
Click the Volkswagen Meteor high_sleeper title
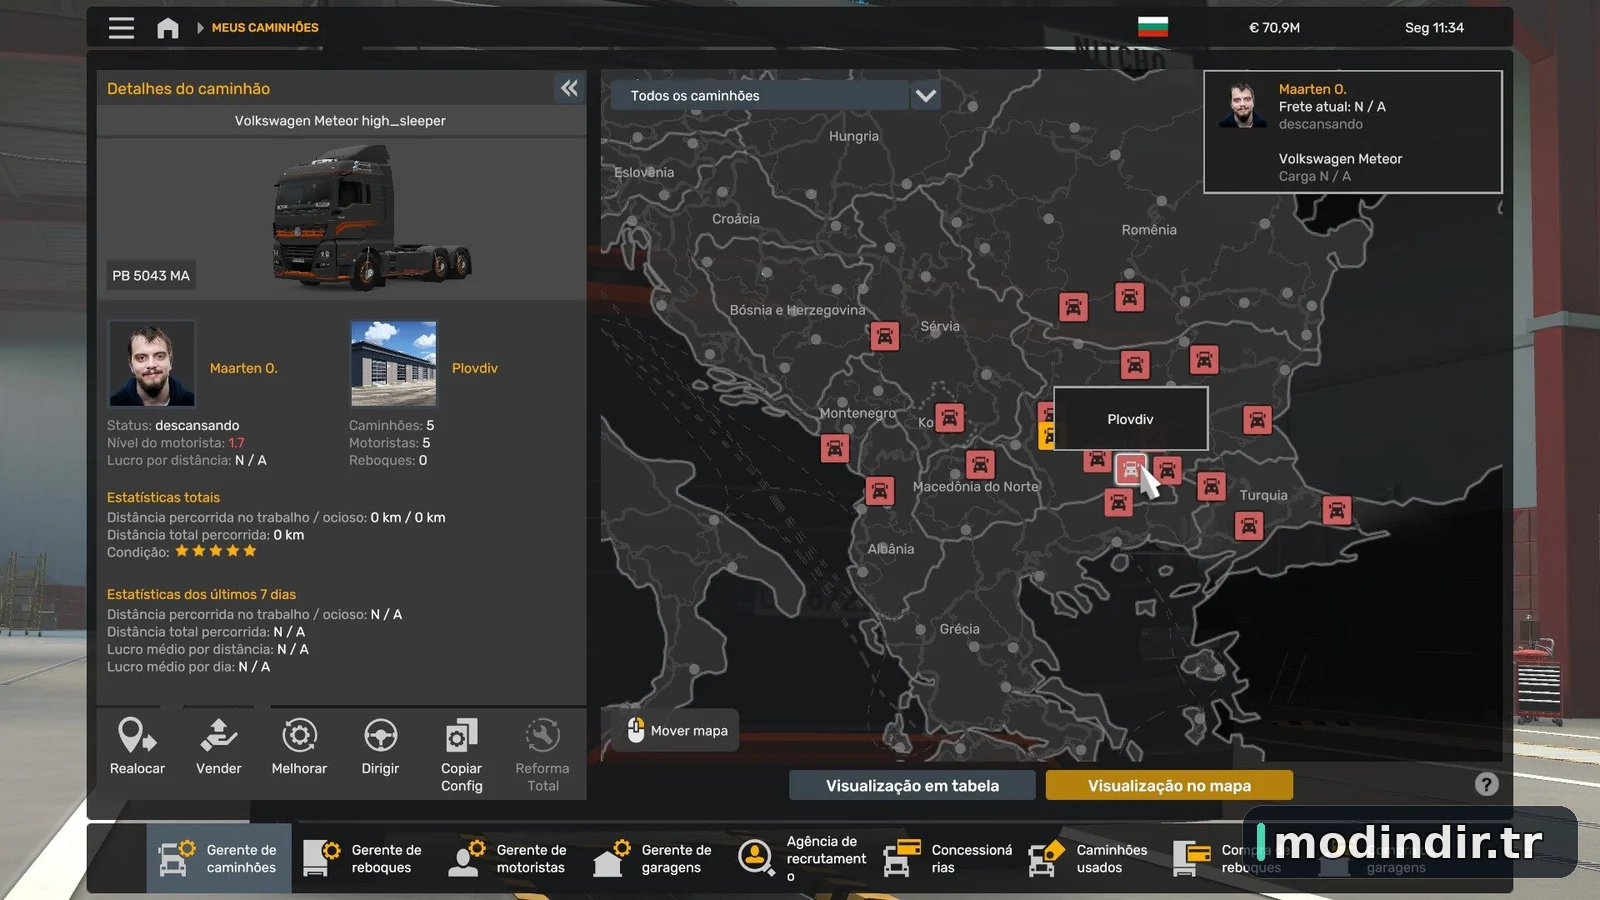click(x=340, y=121)
